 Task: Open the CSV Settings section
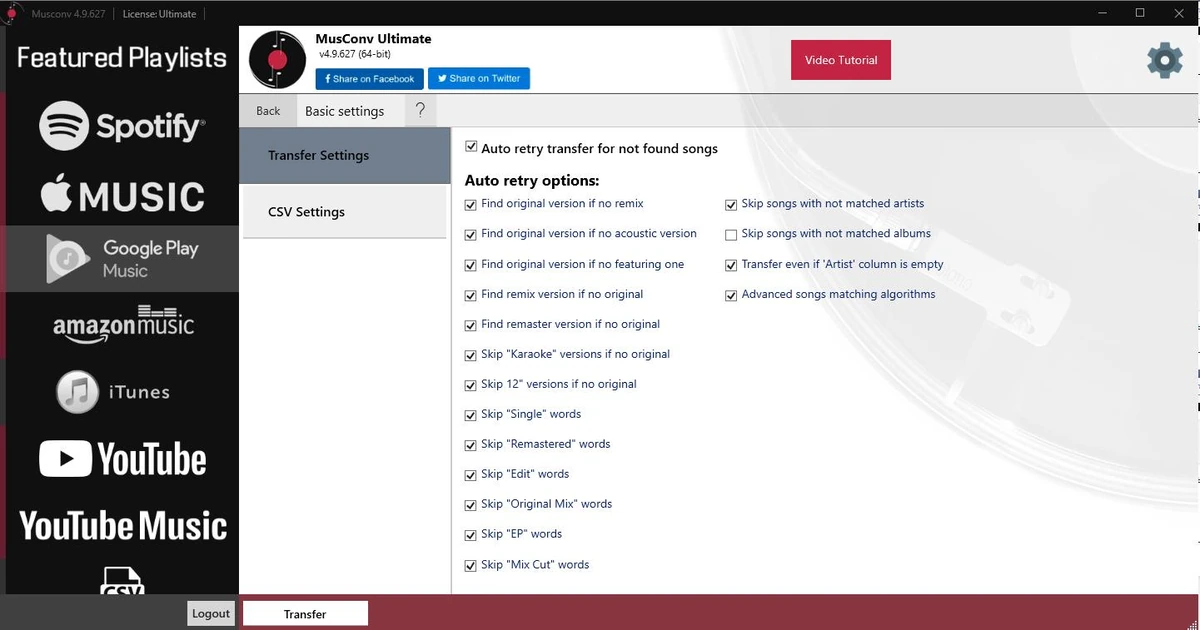coord(344,212)
